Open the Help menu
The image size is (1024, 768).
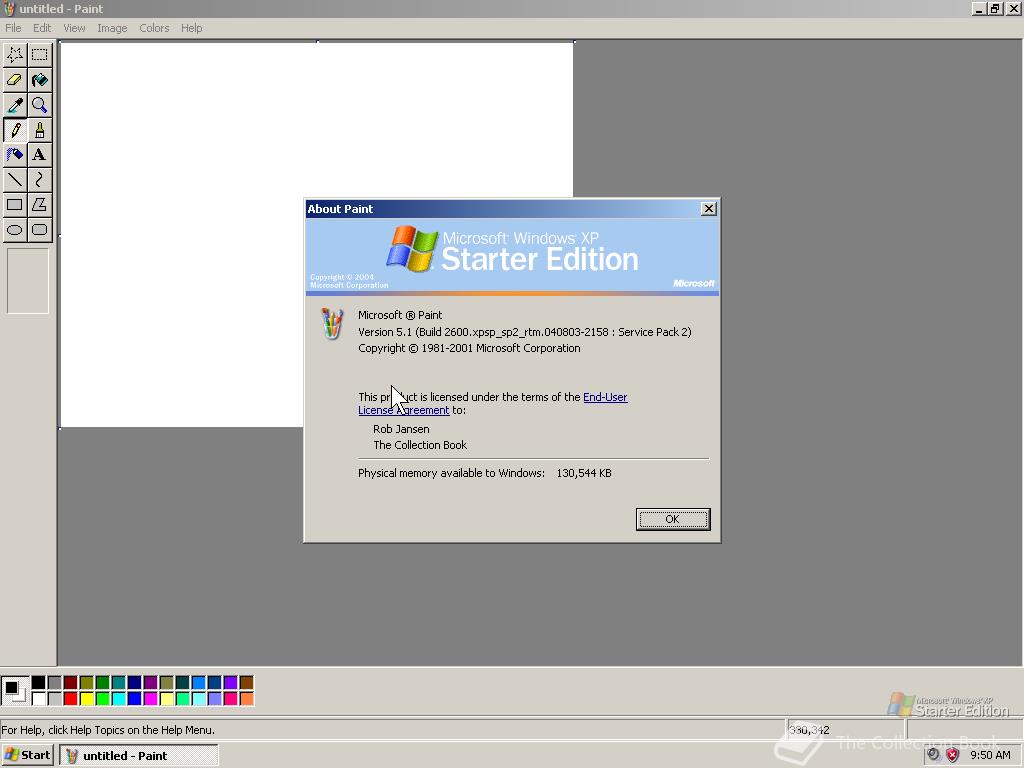(x=191, y=28)
